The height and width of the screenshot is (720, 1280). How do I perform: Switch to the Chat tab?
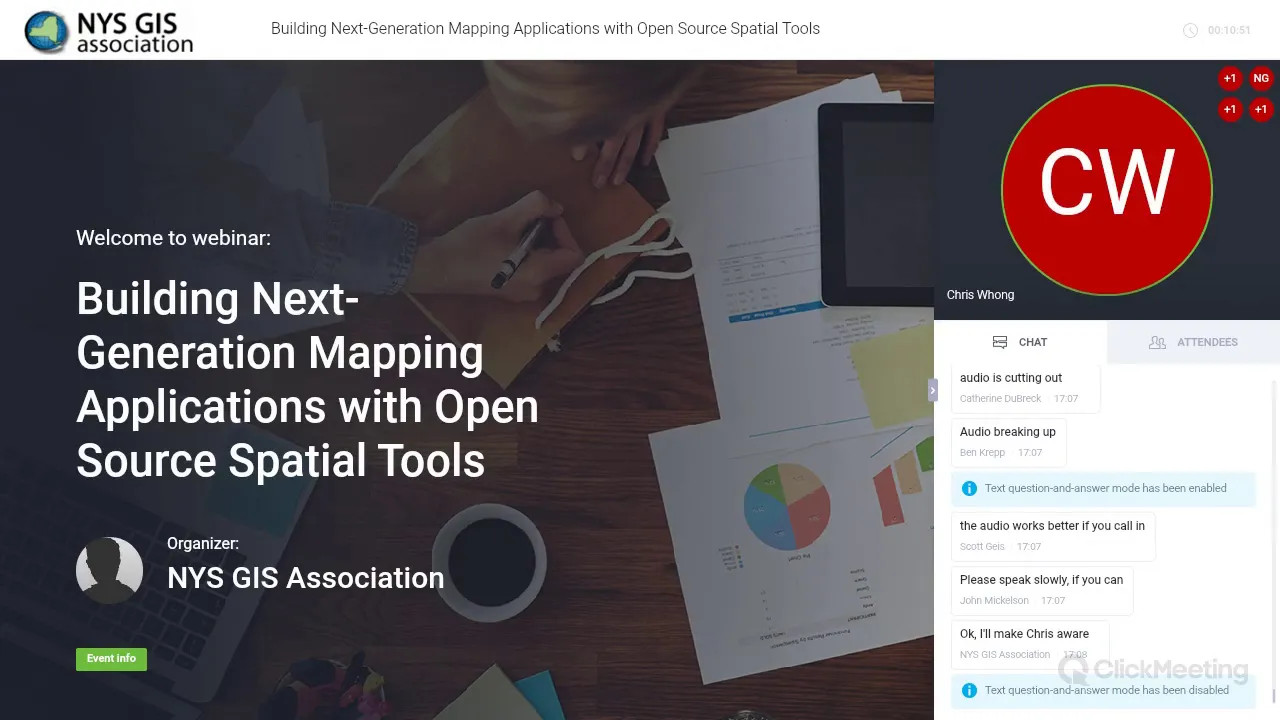(x=1020, y=342)
